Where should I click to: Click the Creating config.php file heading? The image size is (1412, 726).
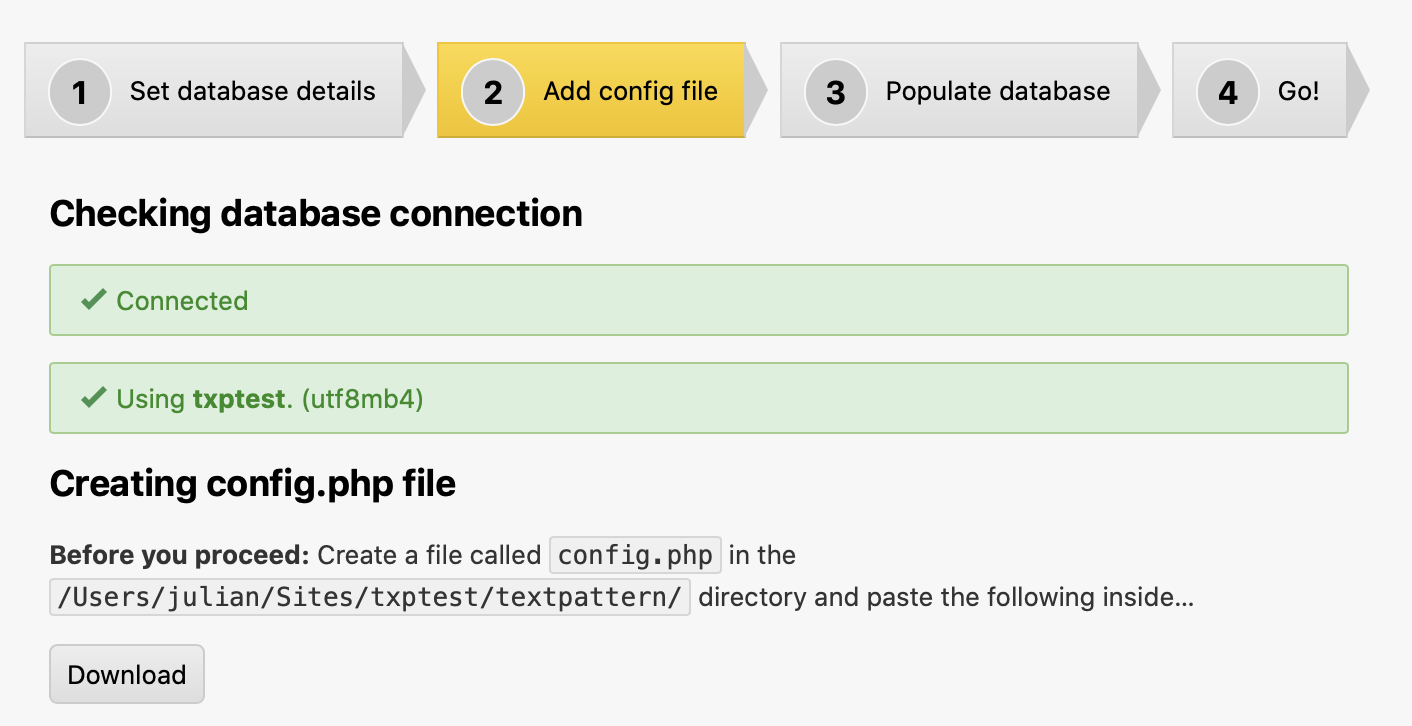253,484
